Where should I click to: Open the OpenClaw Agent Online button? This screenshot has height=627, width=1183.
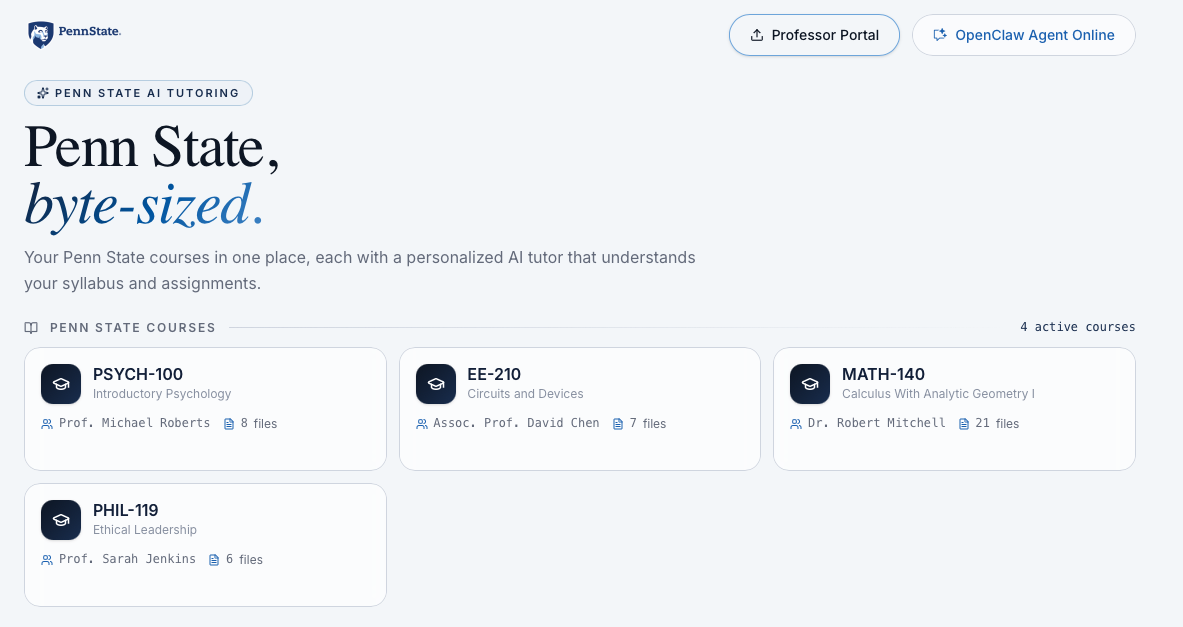(x=1023, y=35)
